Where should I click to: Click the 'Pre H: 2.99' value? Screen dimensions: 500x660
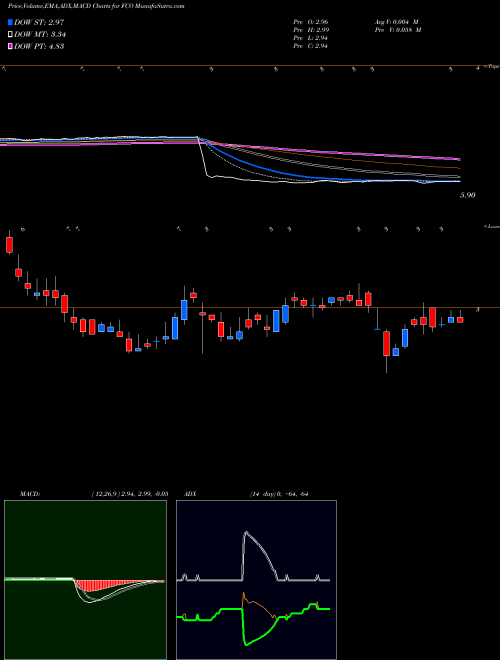pyautogui.click(x=311, y=30)
